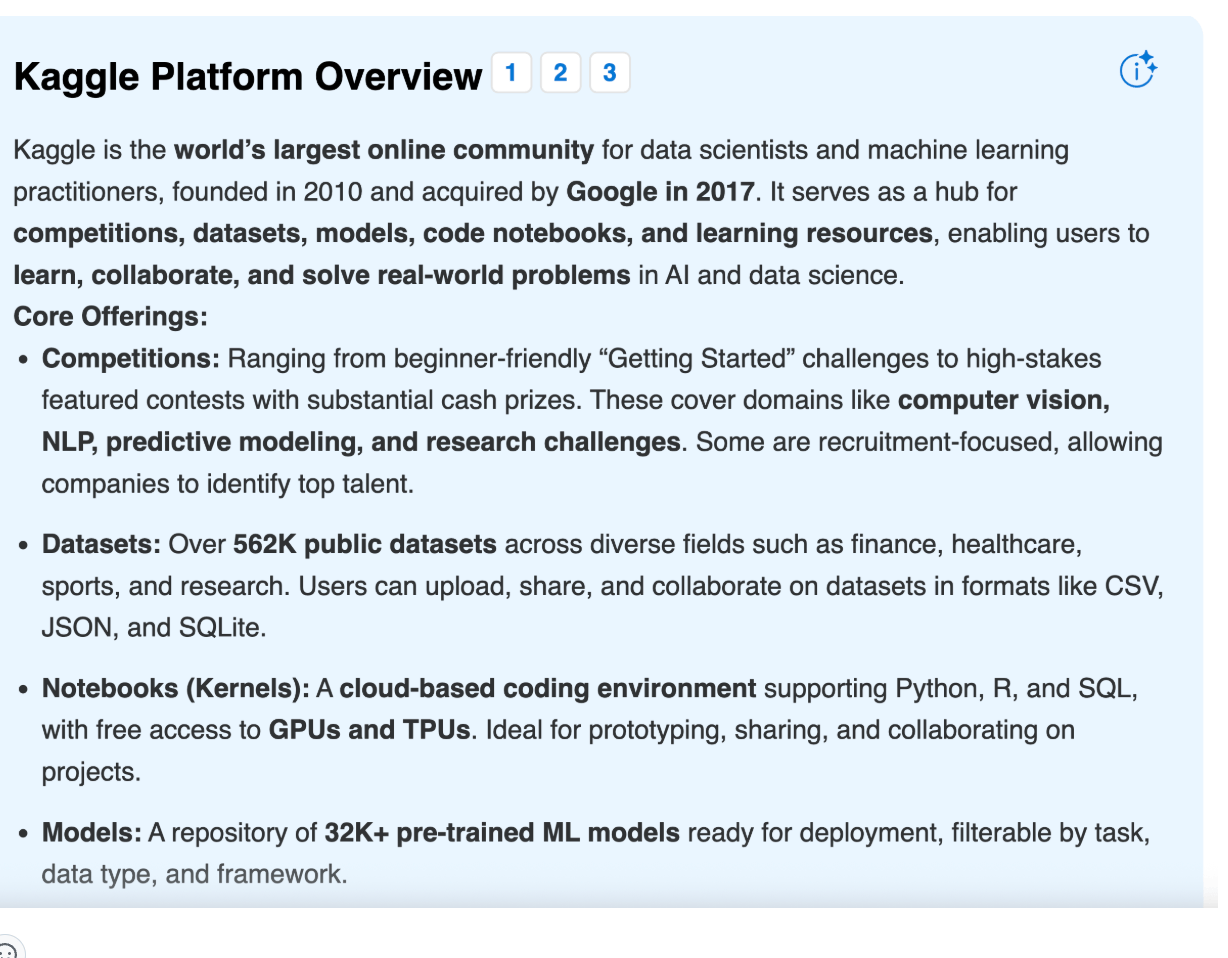Click bold text "world's largest online community"
Screen dimensions: 1228x958
tap(384, 151)
